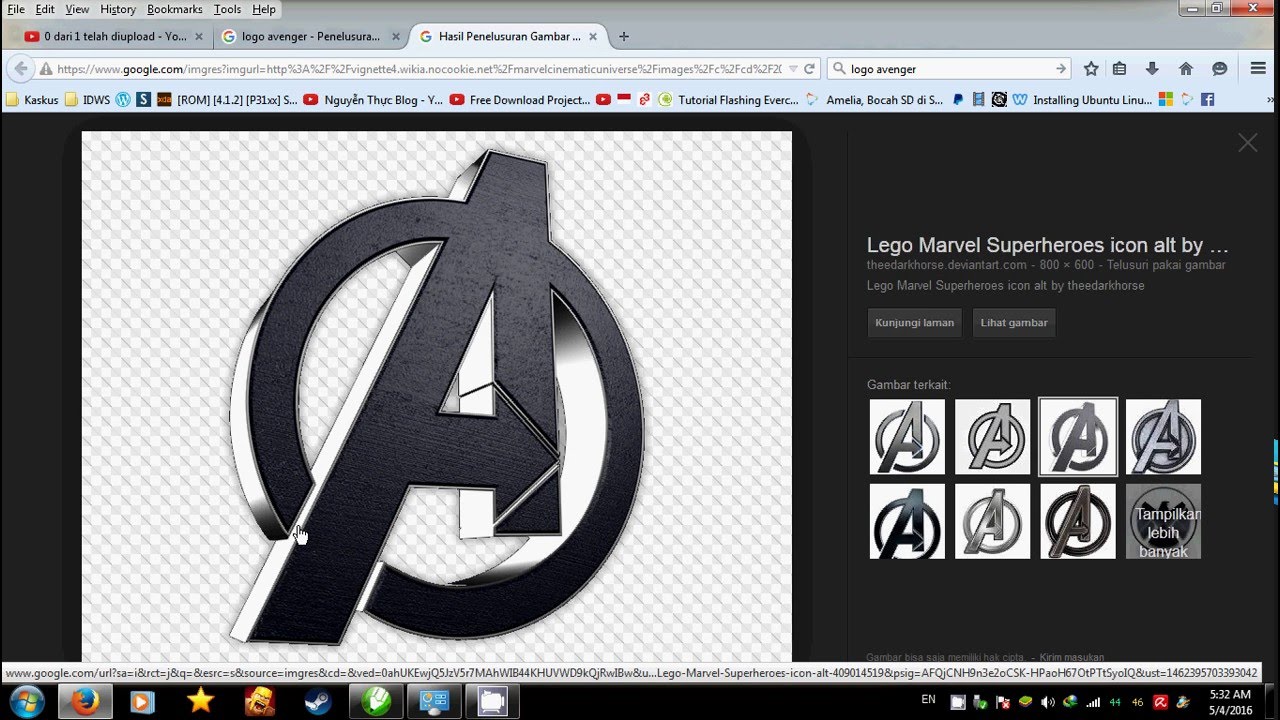Open the IDWS bookmark folder
The height and width of the screenshot is (720, 1280).
click(88, 100)
